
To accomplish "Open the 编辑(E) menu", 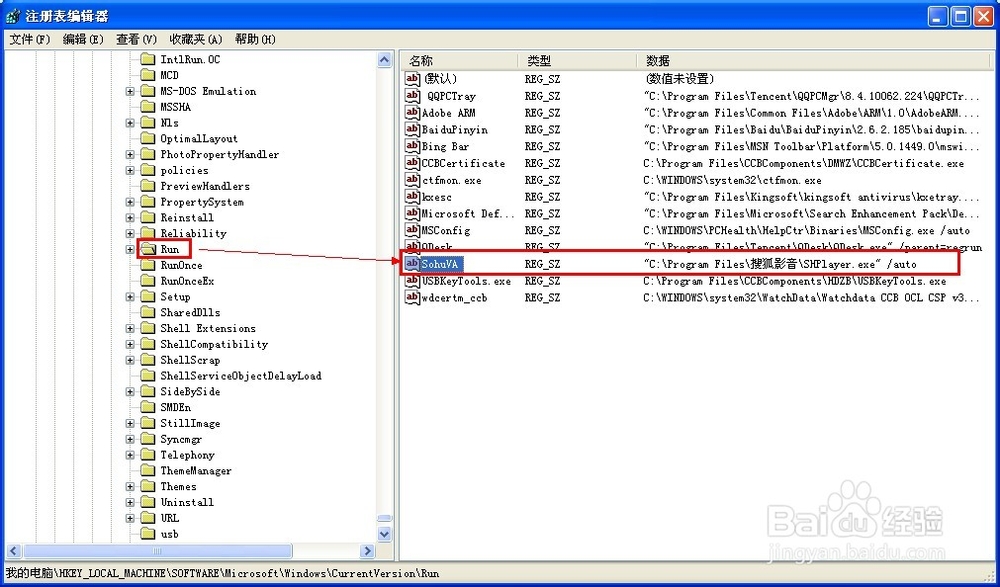I will point(83,40).
